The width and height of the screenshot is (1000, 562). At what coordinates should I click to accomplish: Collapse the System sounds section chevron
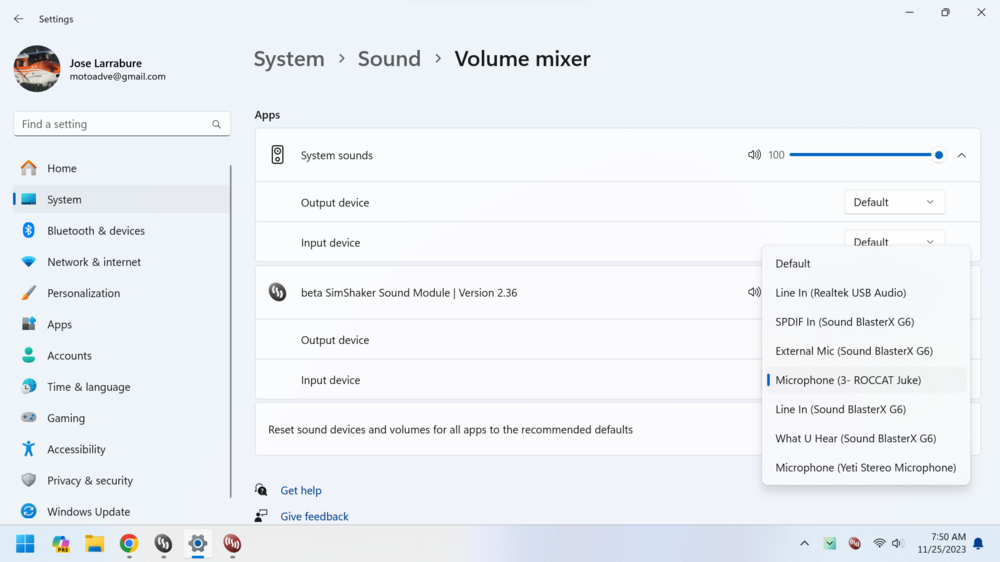961,155
